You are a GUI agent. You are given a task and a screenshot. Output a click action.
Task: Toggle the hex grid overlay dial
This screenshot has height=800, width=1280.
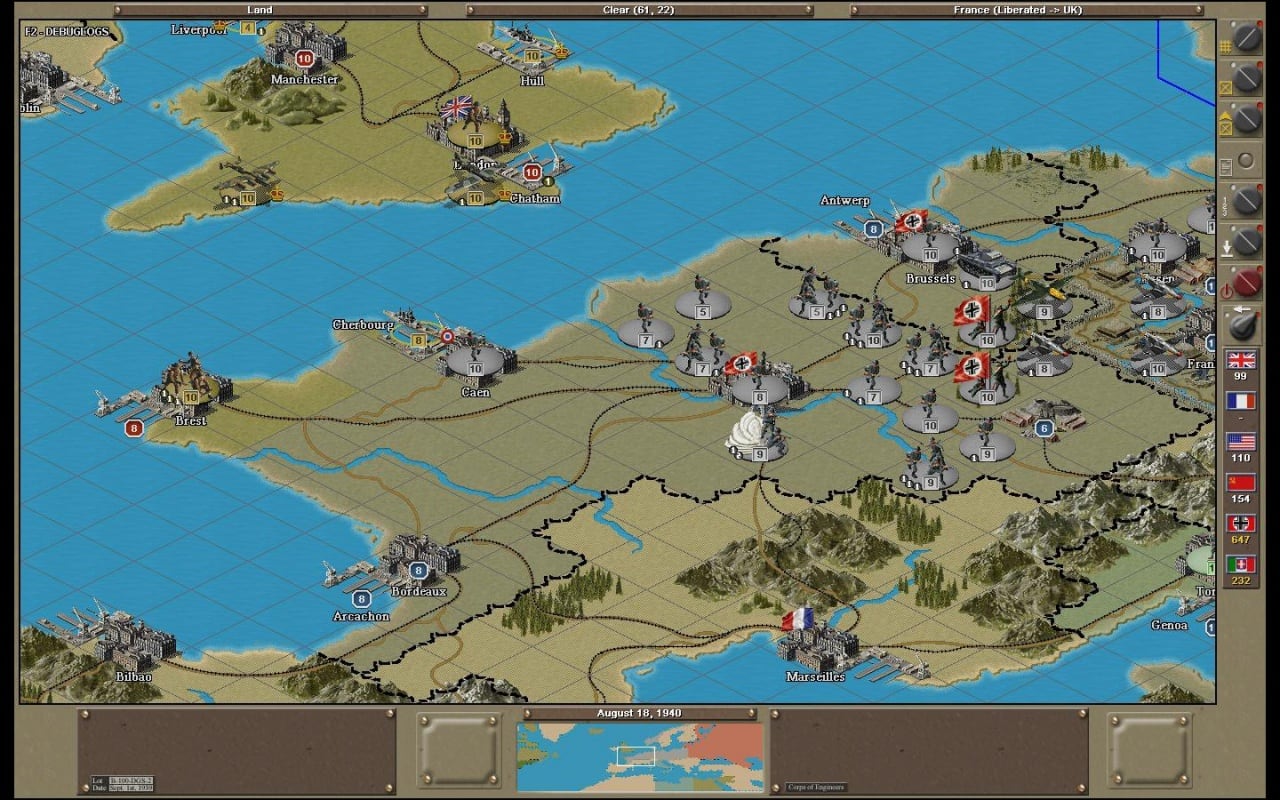[x=1246, y=38]
